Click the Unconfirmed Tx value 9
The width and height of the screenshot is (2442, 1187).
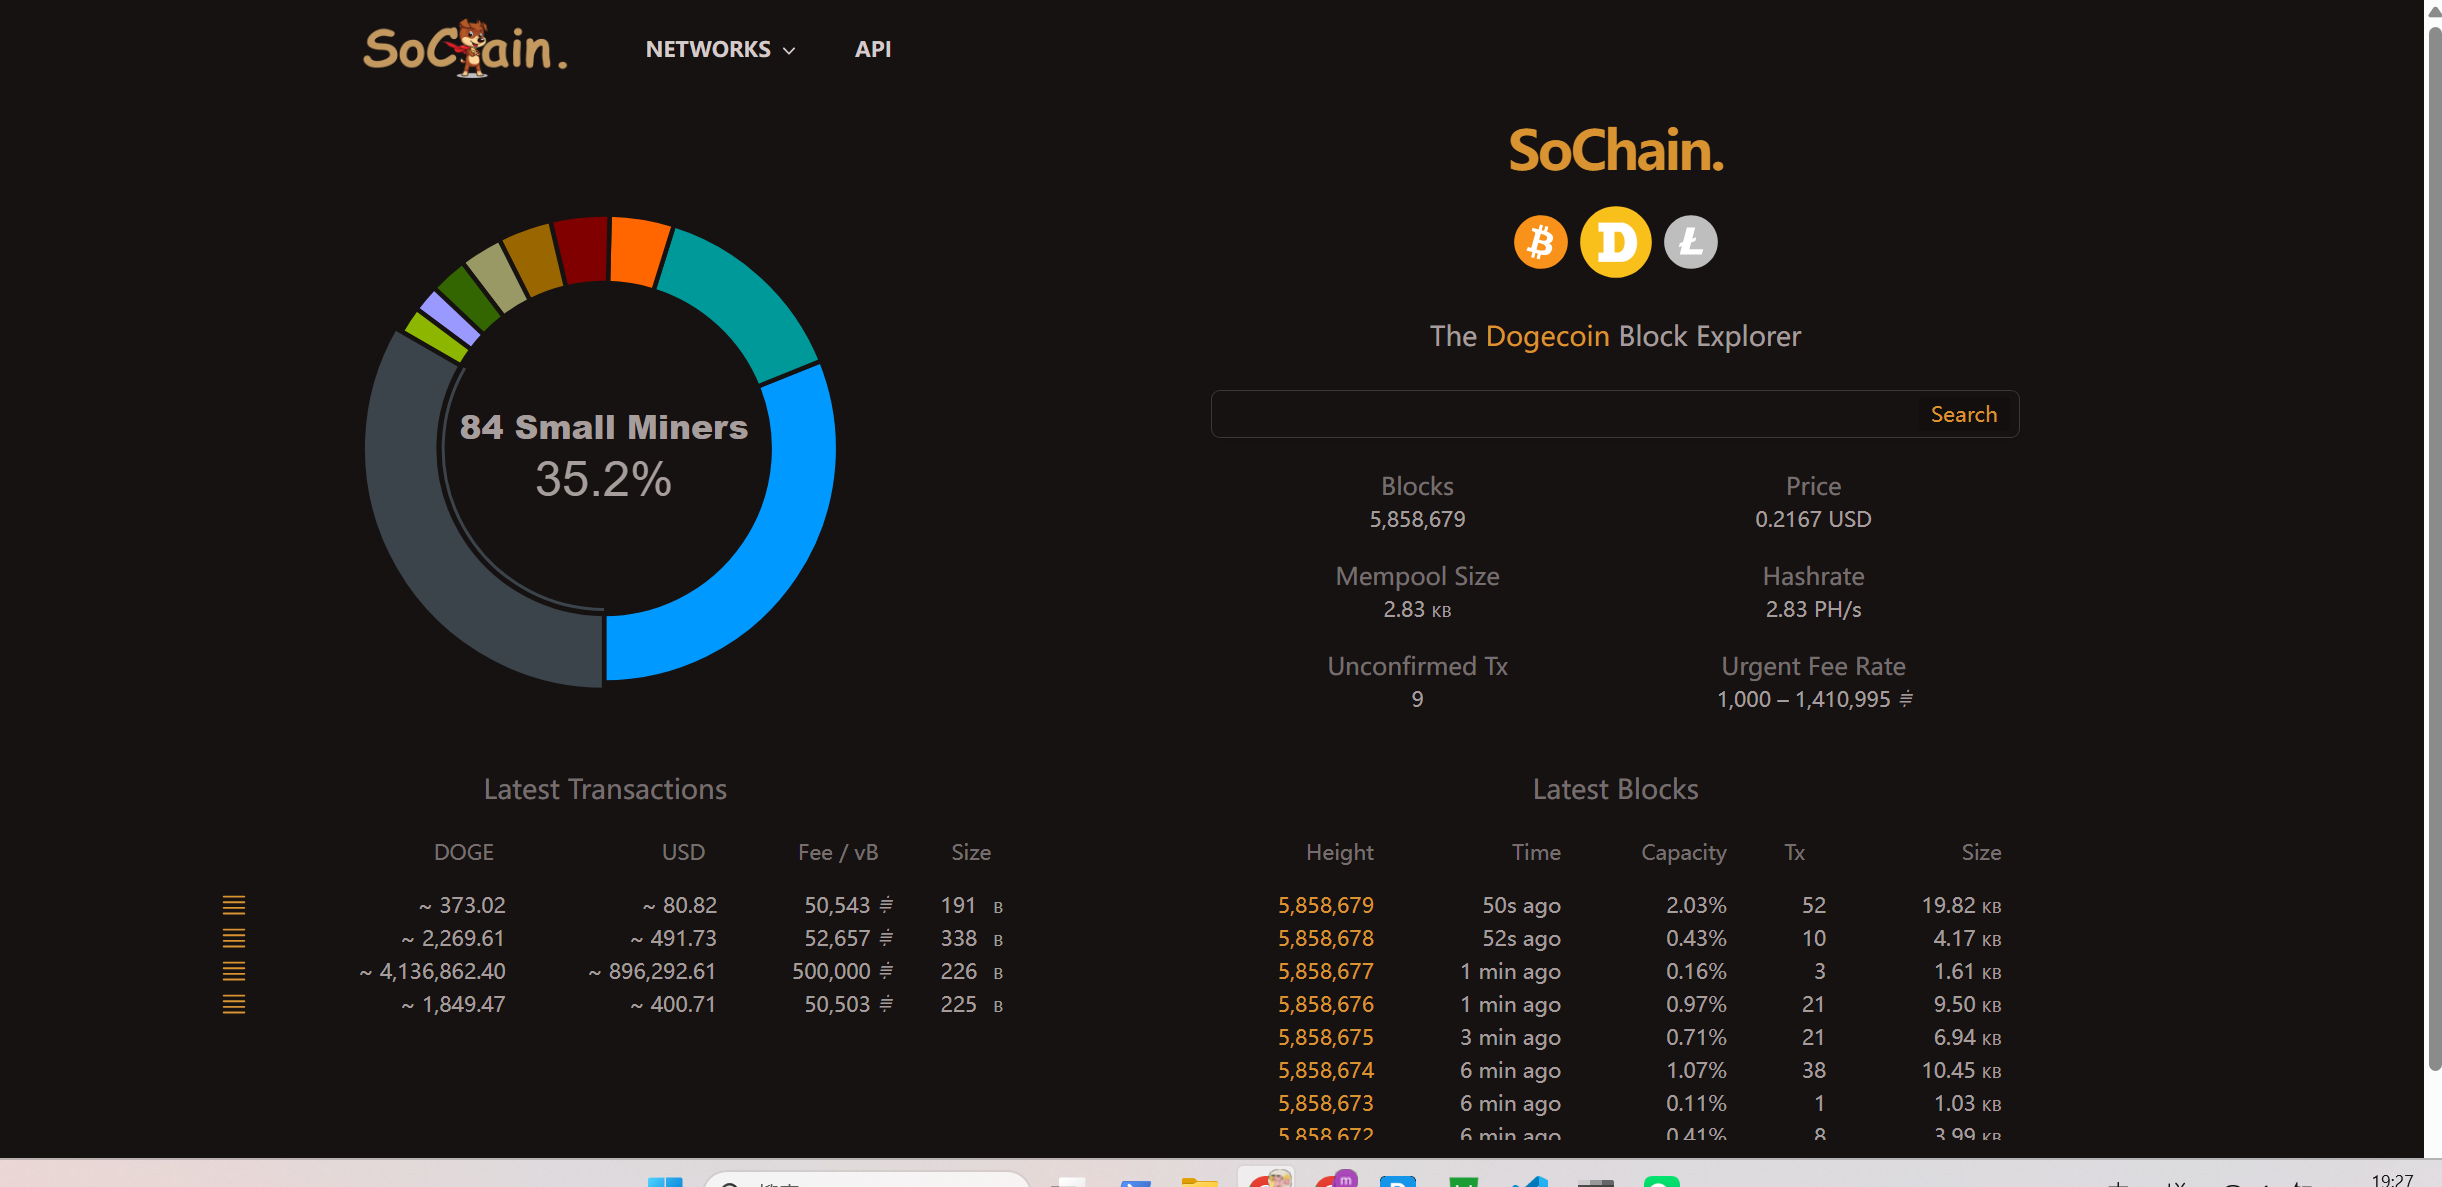click(1417, 699)
